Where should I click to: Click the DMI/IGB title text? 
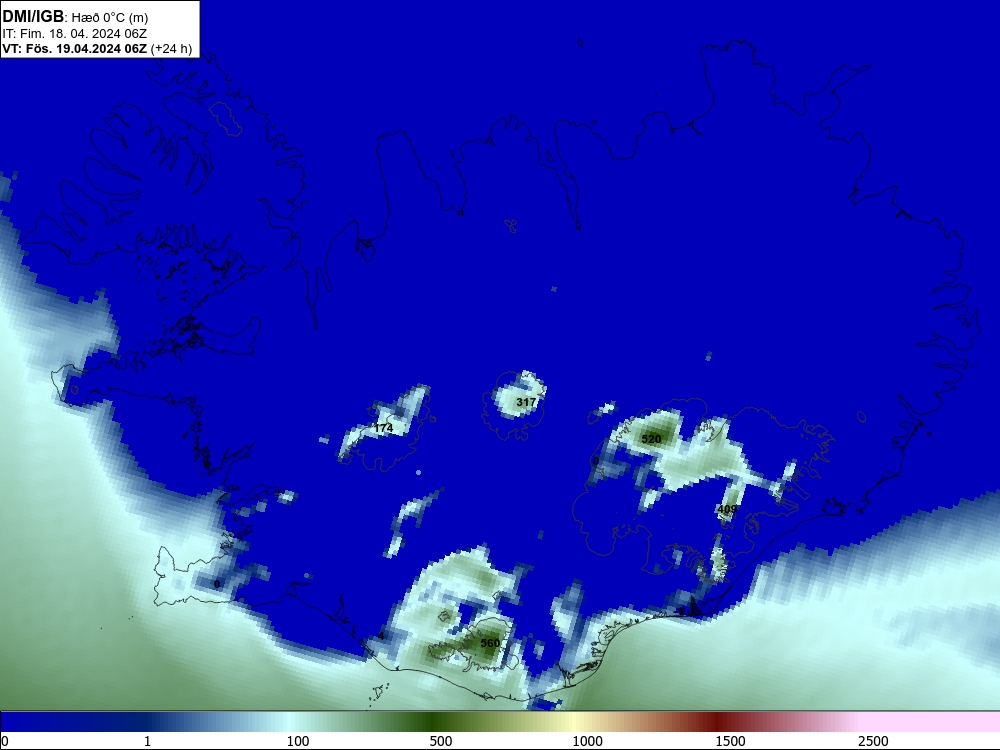click(x=33, y=16)
